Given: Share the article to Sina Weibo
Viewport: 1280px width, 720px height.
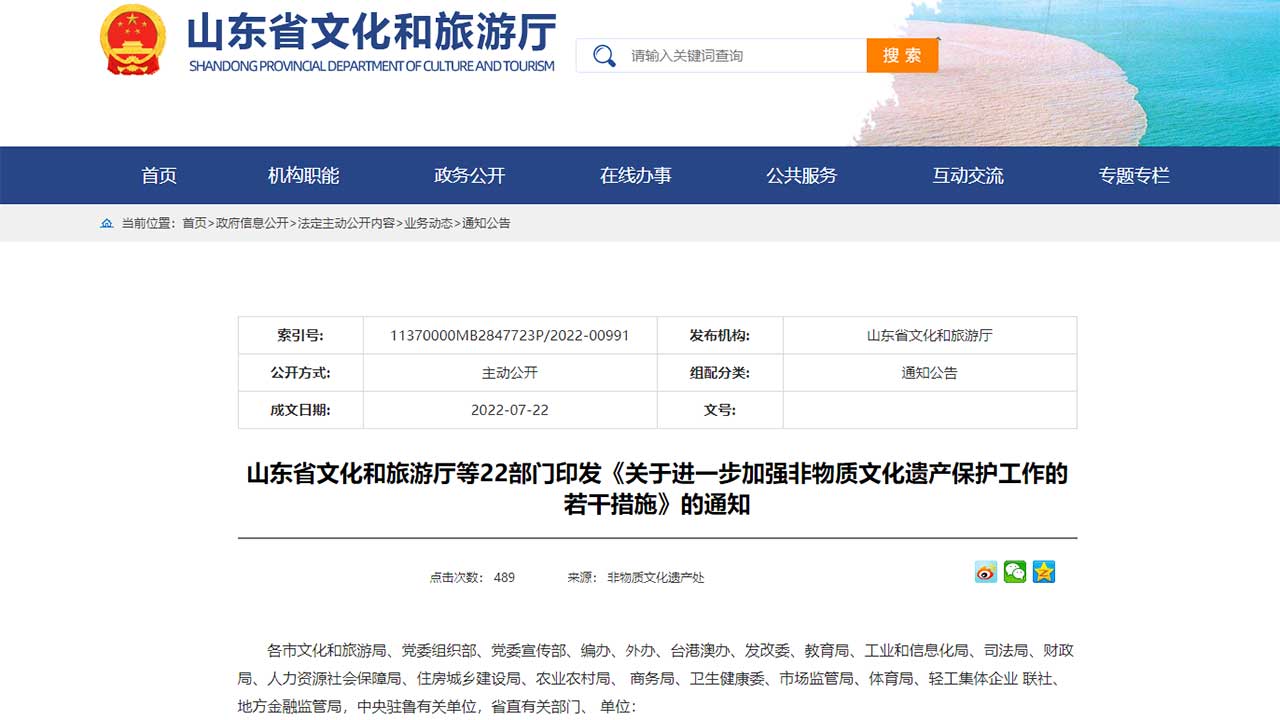Looking at the screenshot, I should point(985,572).
